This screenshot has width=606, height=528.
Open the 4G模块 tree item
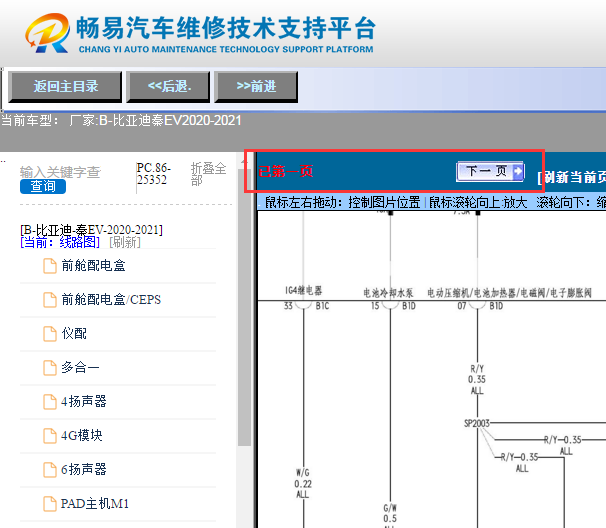pyautogui.click(x=82, y=435)
